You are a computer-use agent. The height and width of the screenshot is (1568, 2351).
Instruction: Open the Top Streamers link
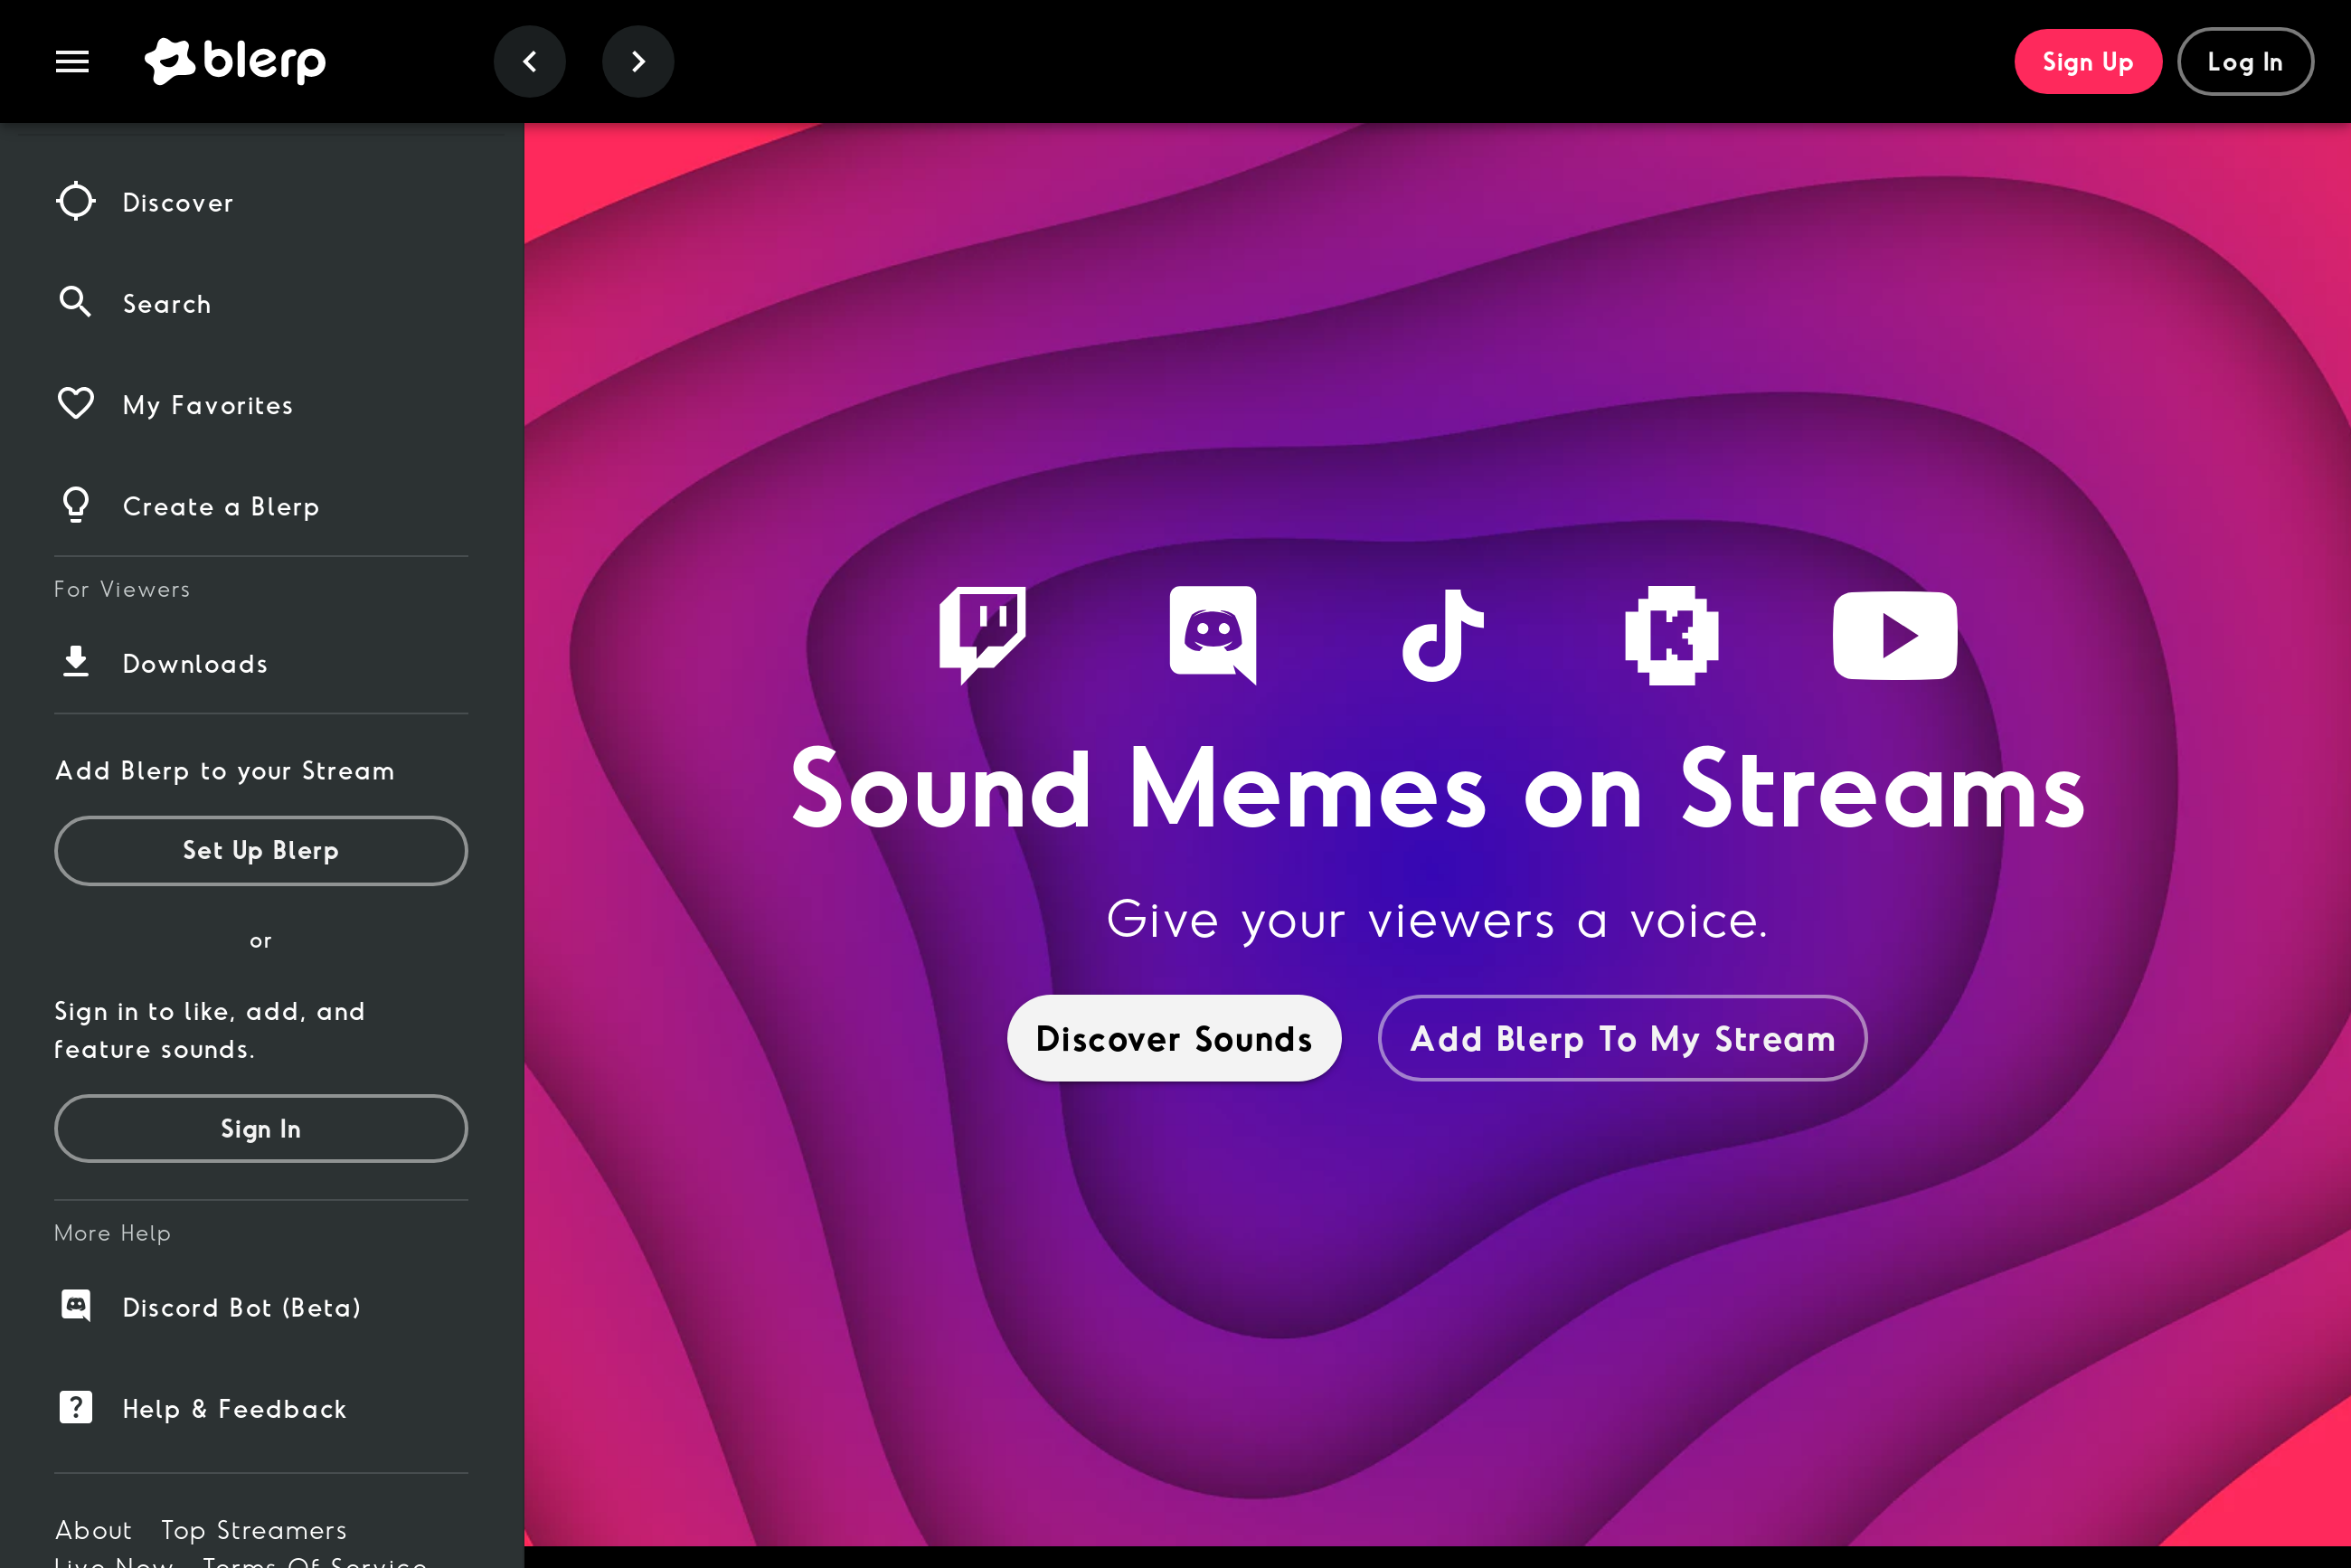254,1529
